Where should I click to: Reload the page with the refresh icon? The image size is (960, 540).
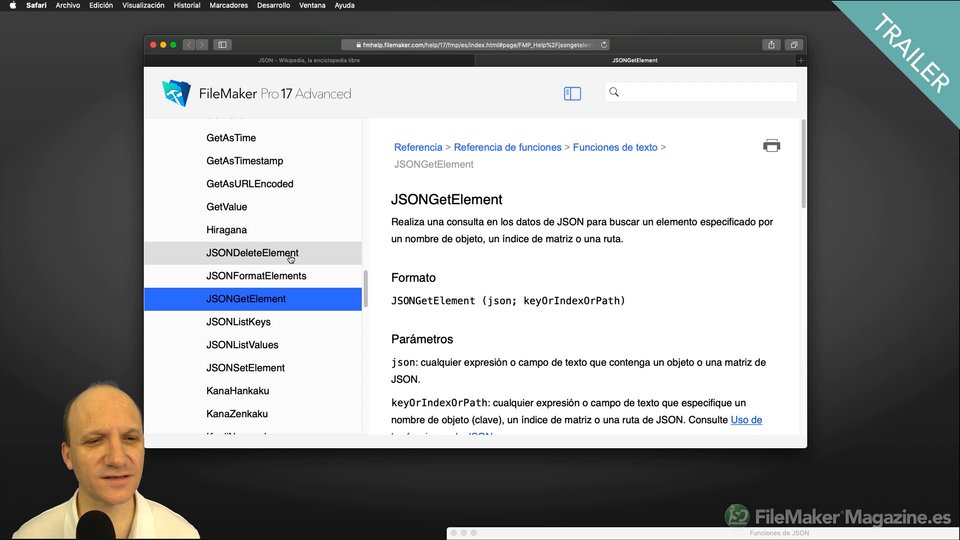[x=604, y=45]
